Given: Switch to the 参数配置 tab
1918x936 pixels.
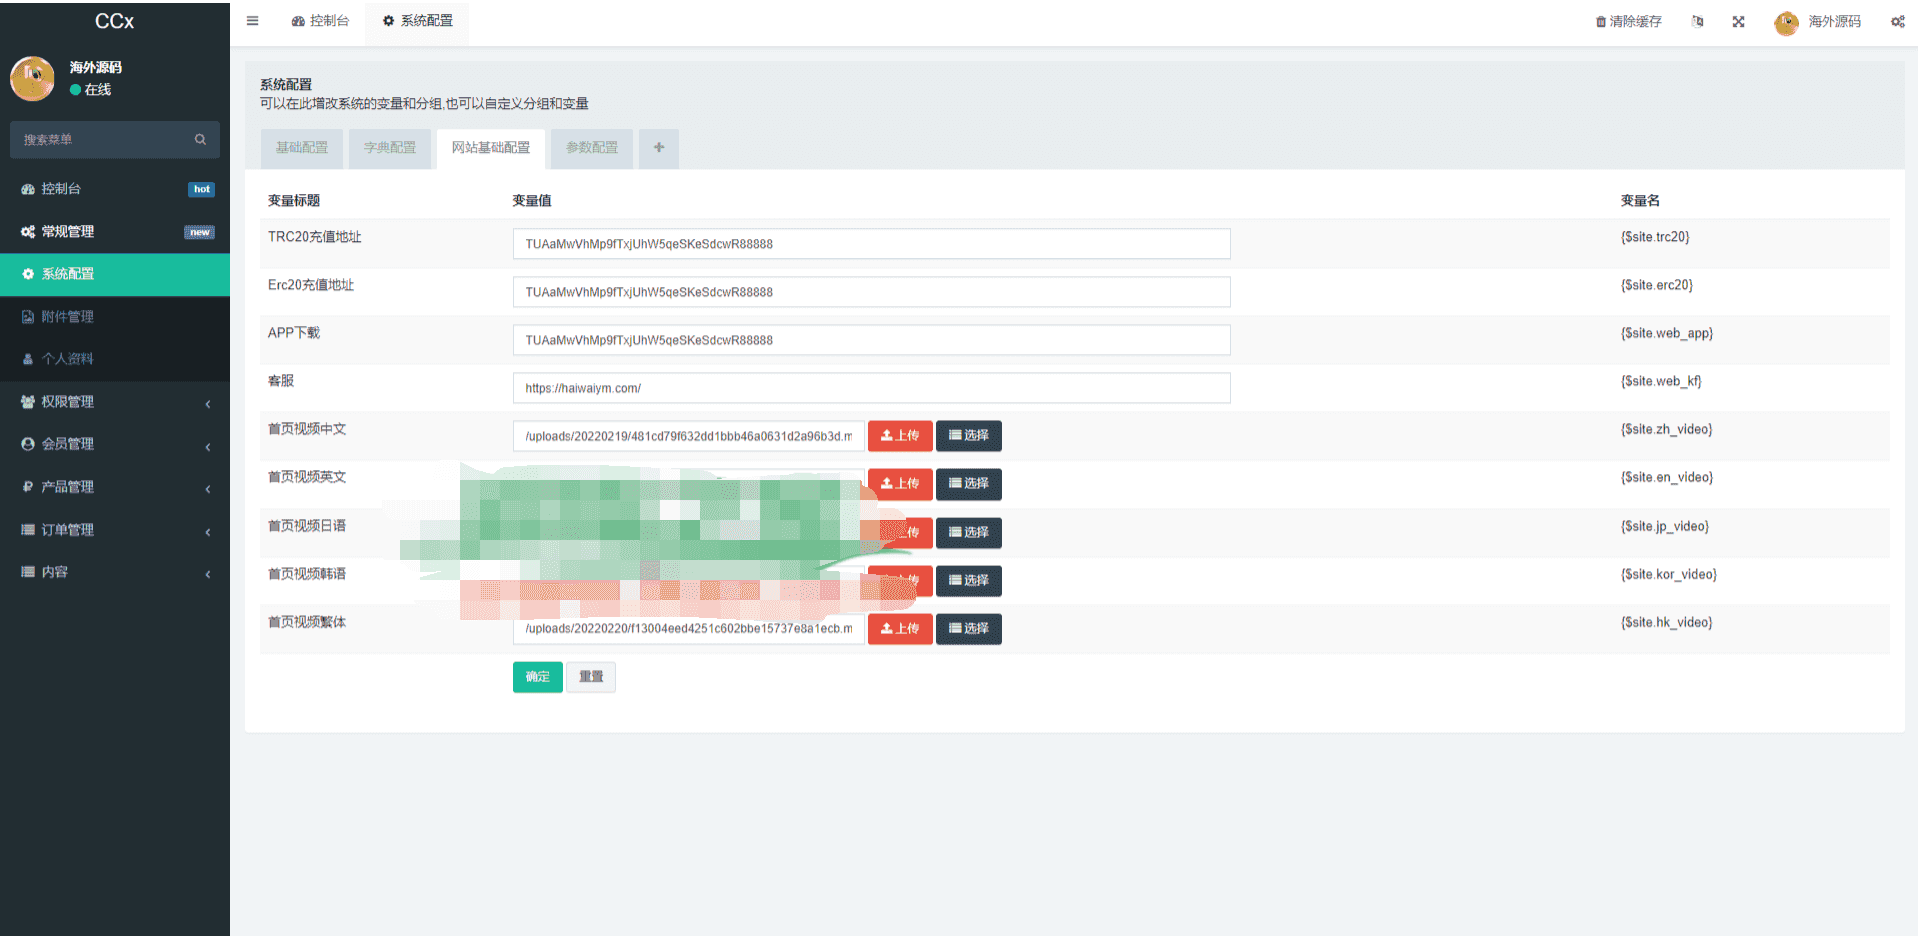Looking at the screenshot, I should 592,148.
